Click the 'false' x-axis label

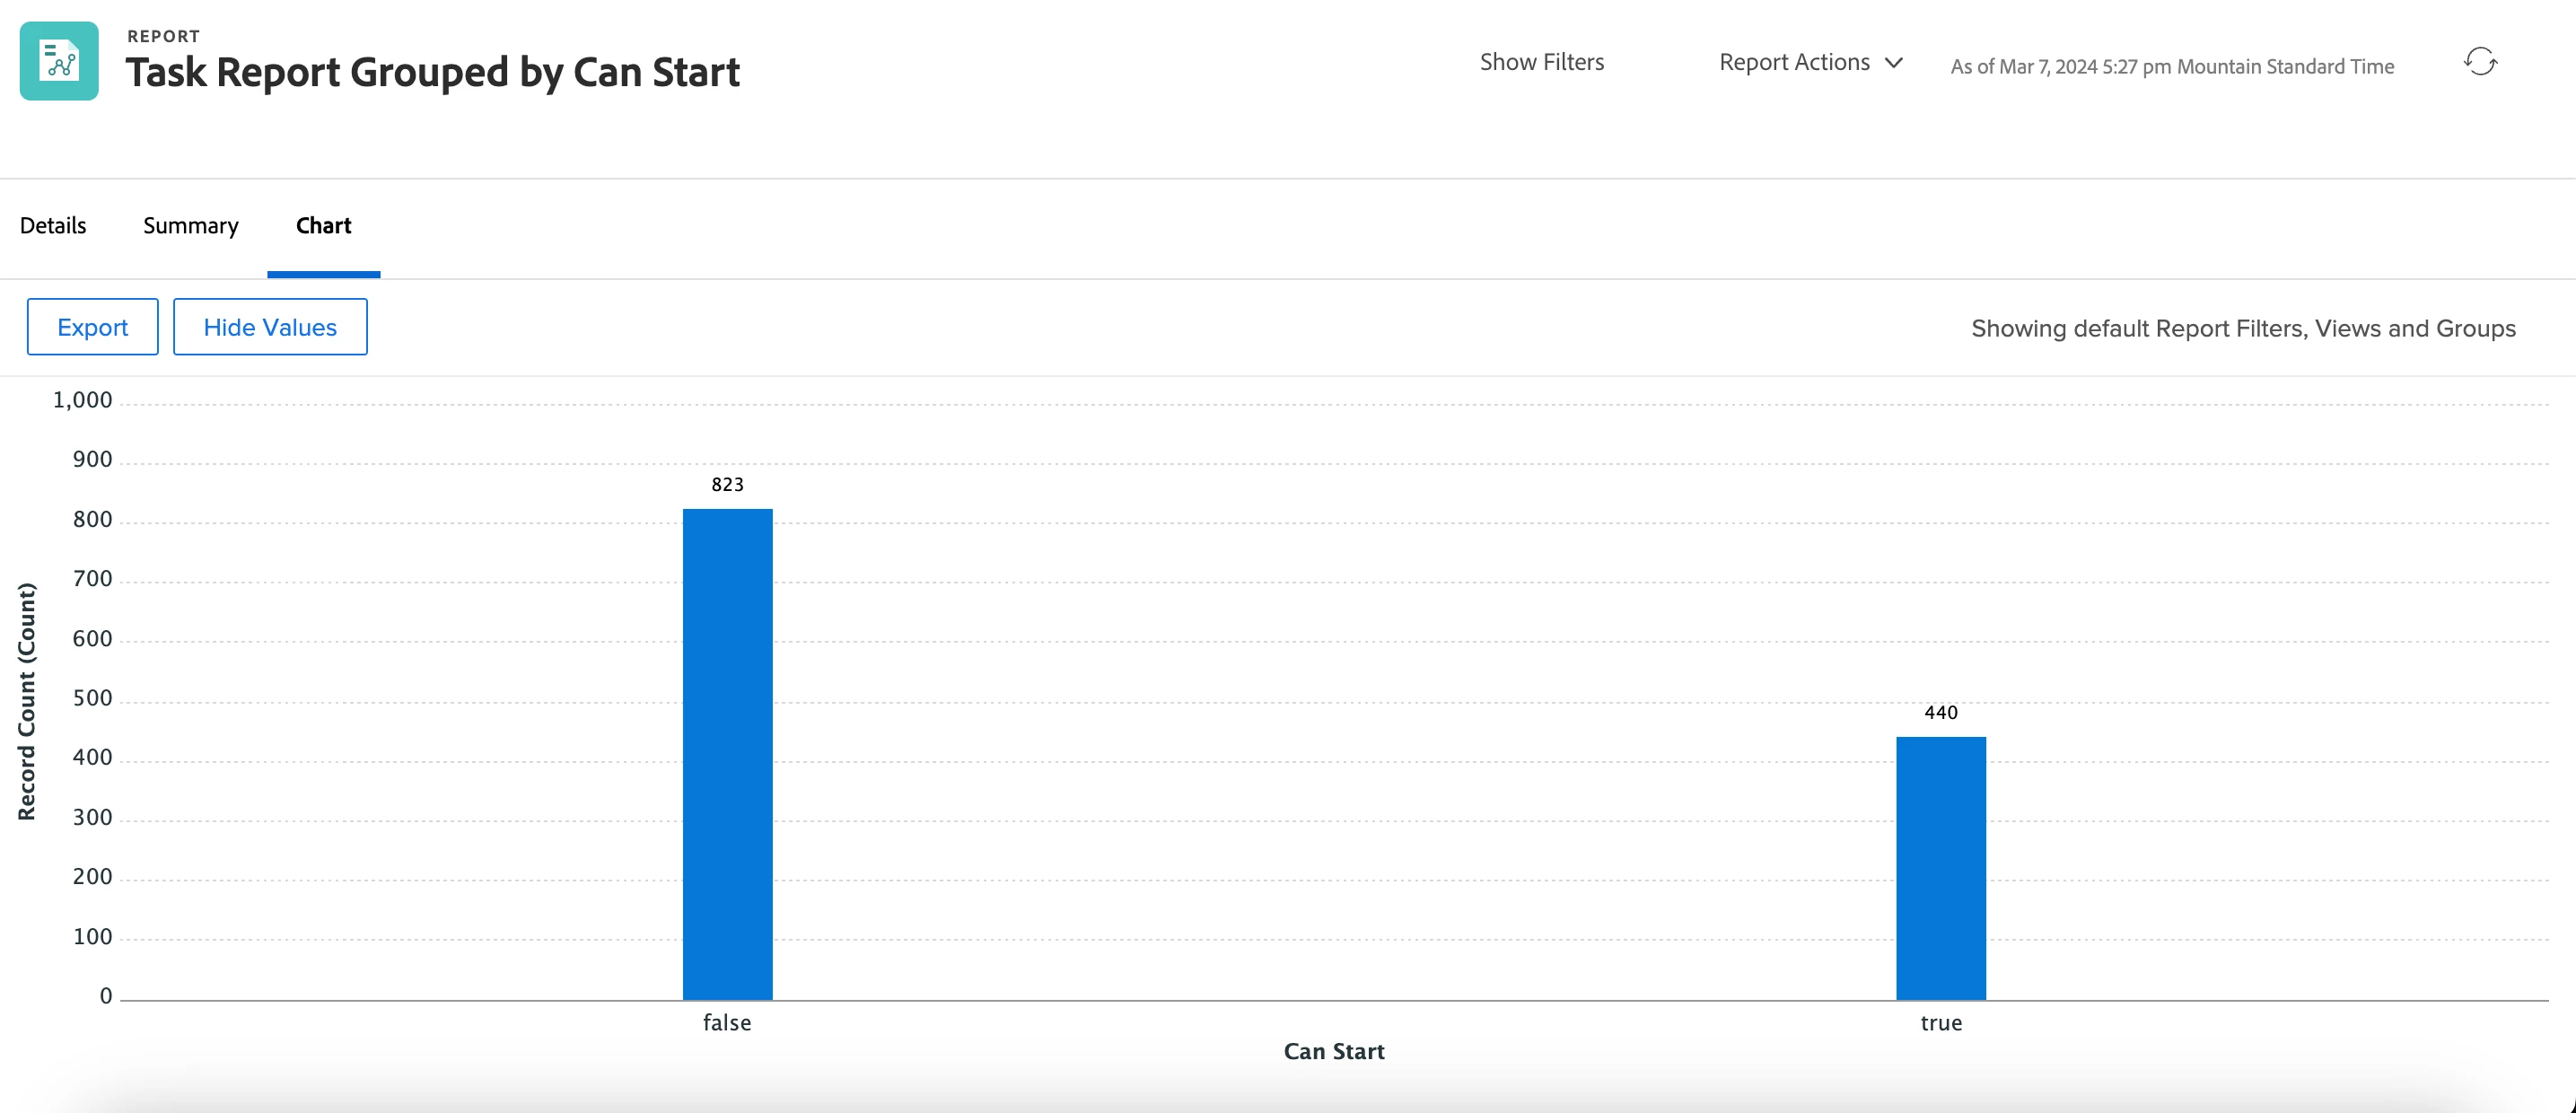(727, 1023)
